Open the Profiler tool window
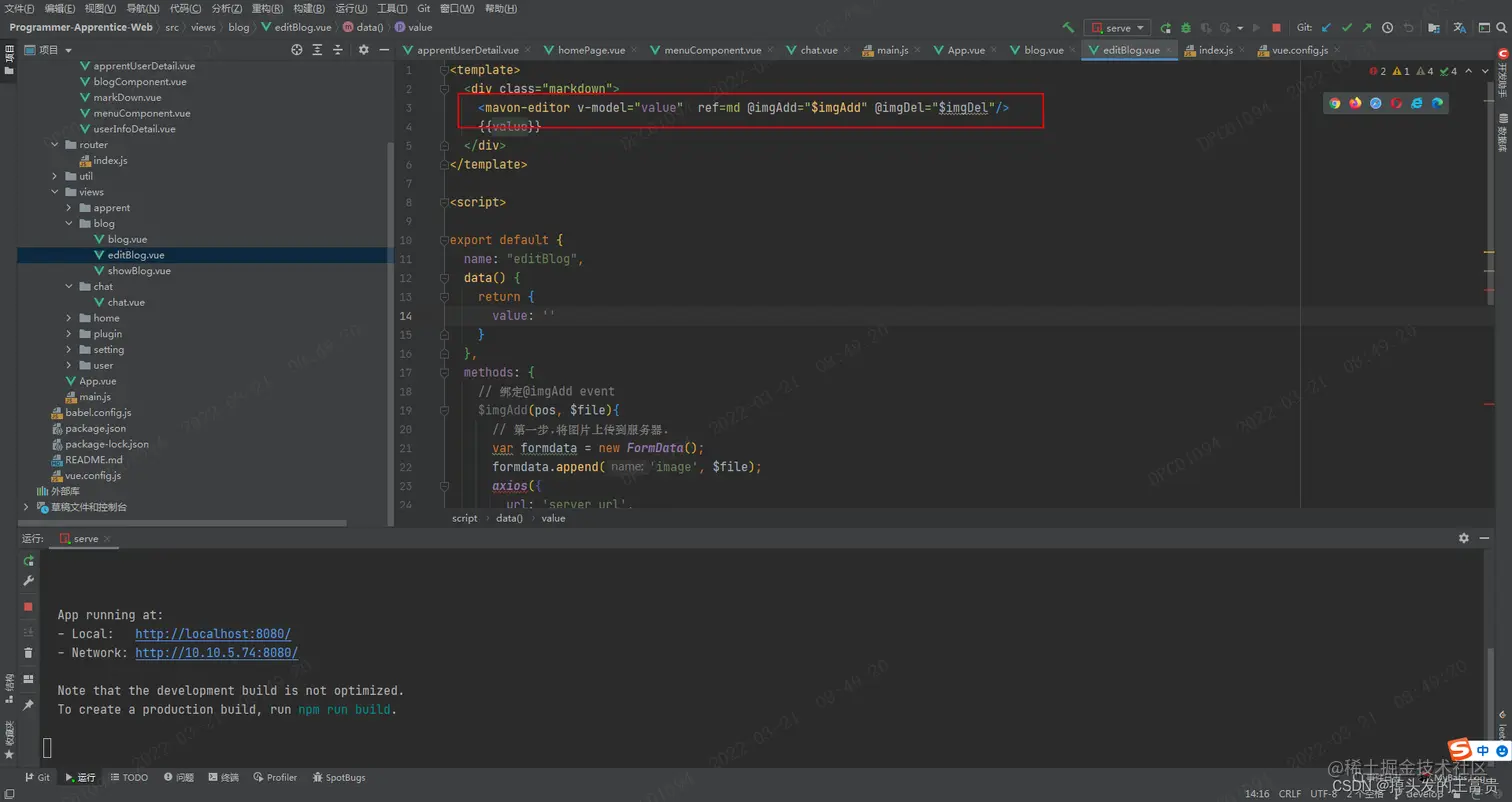Viewport: 1512px width, 802px height. pyautogui.click(x=275, y=777)
